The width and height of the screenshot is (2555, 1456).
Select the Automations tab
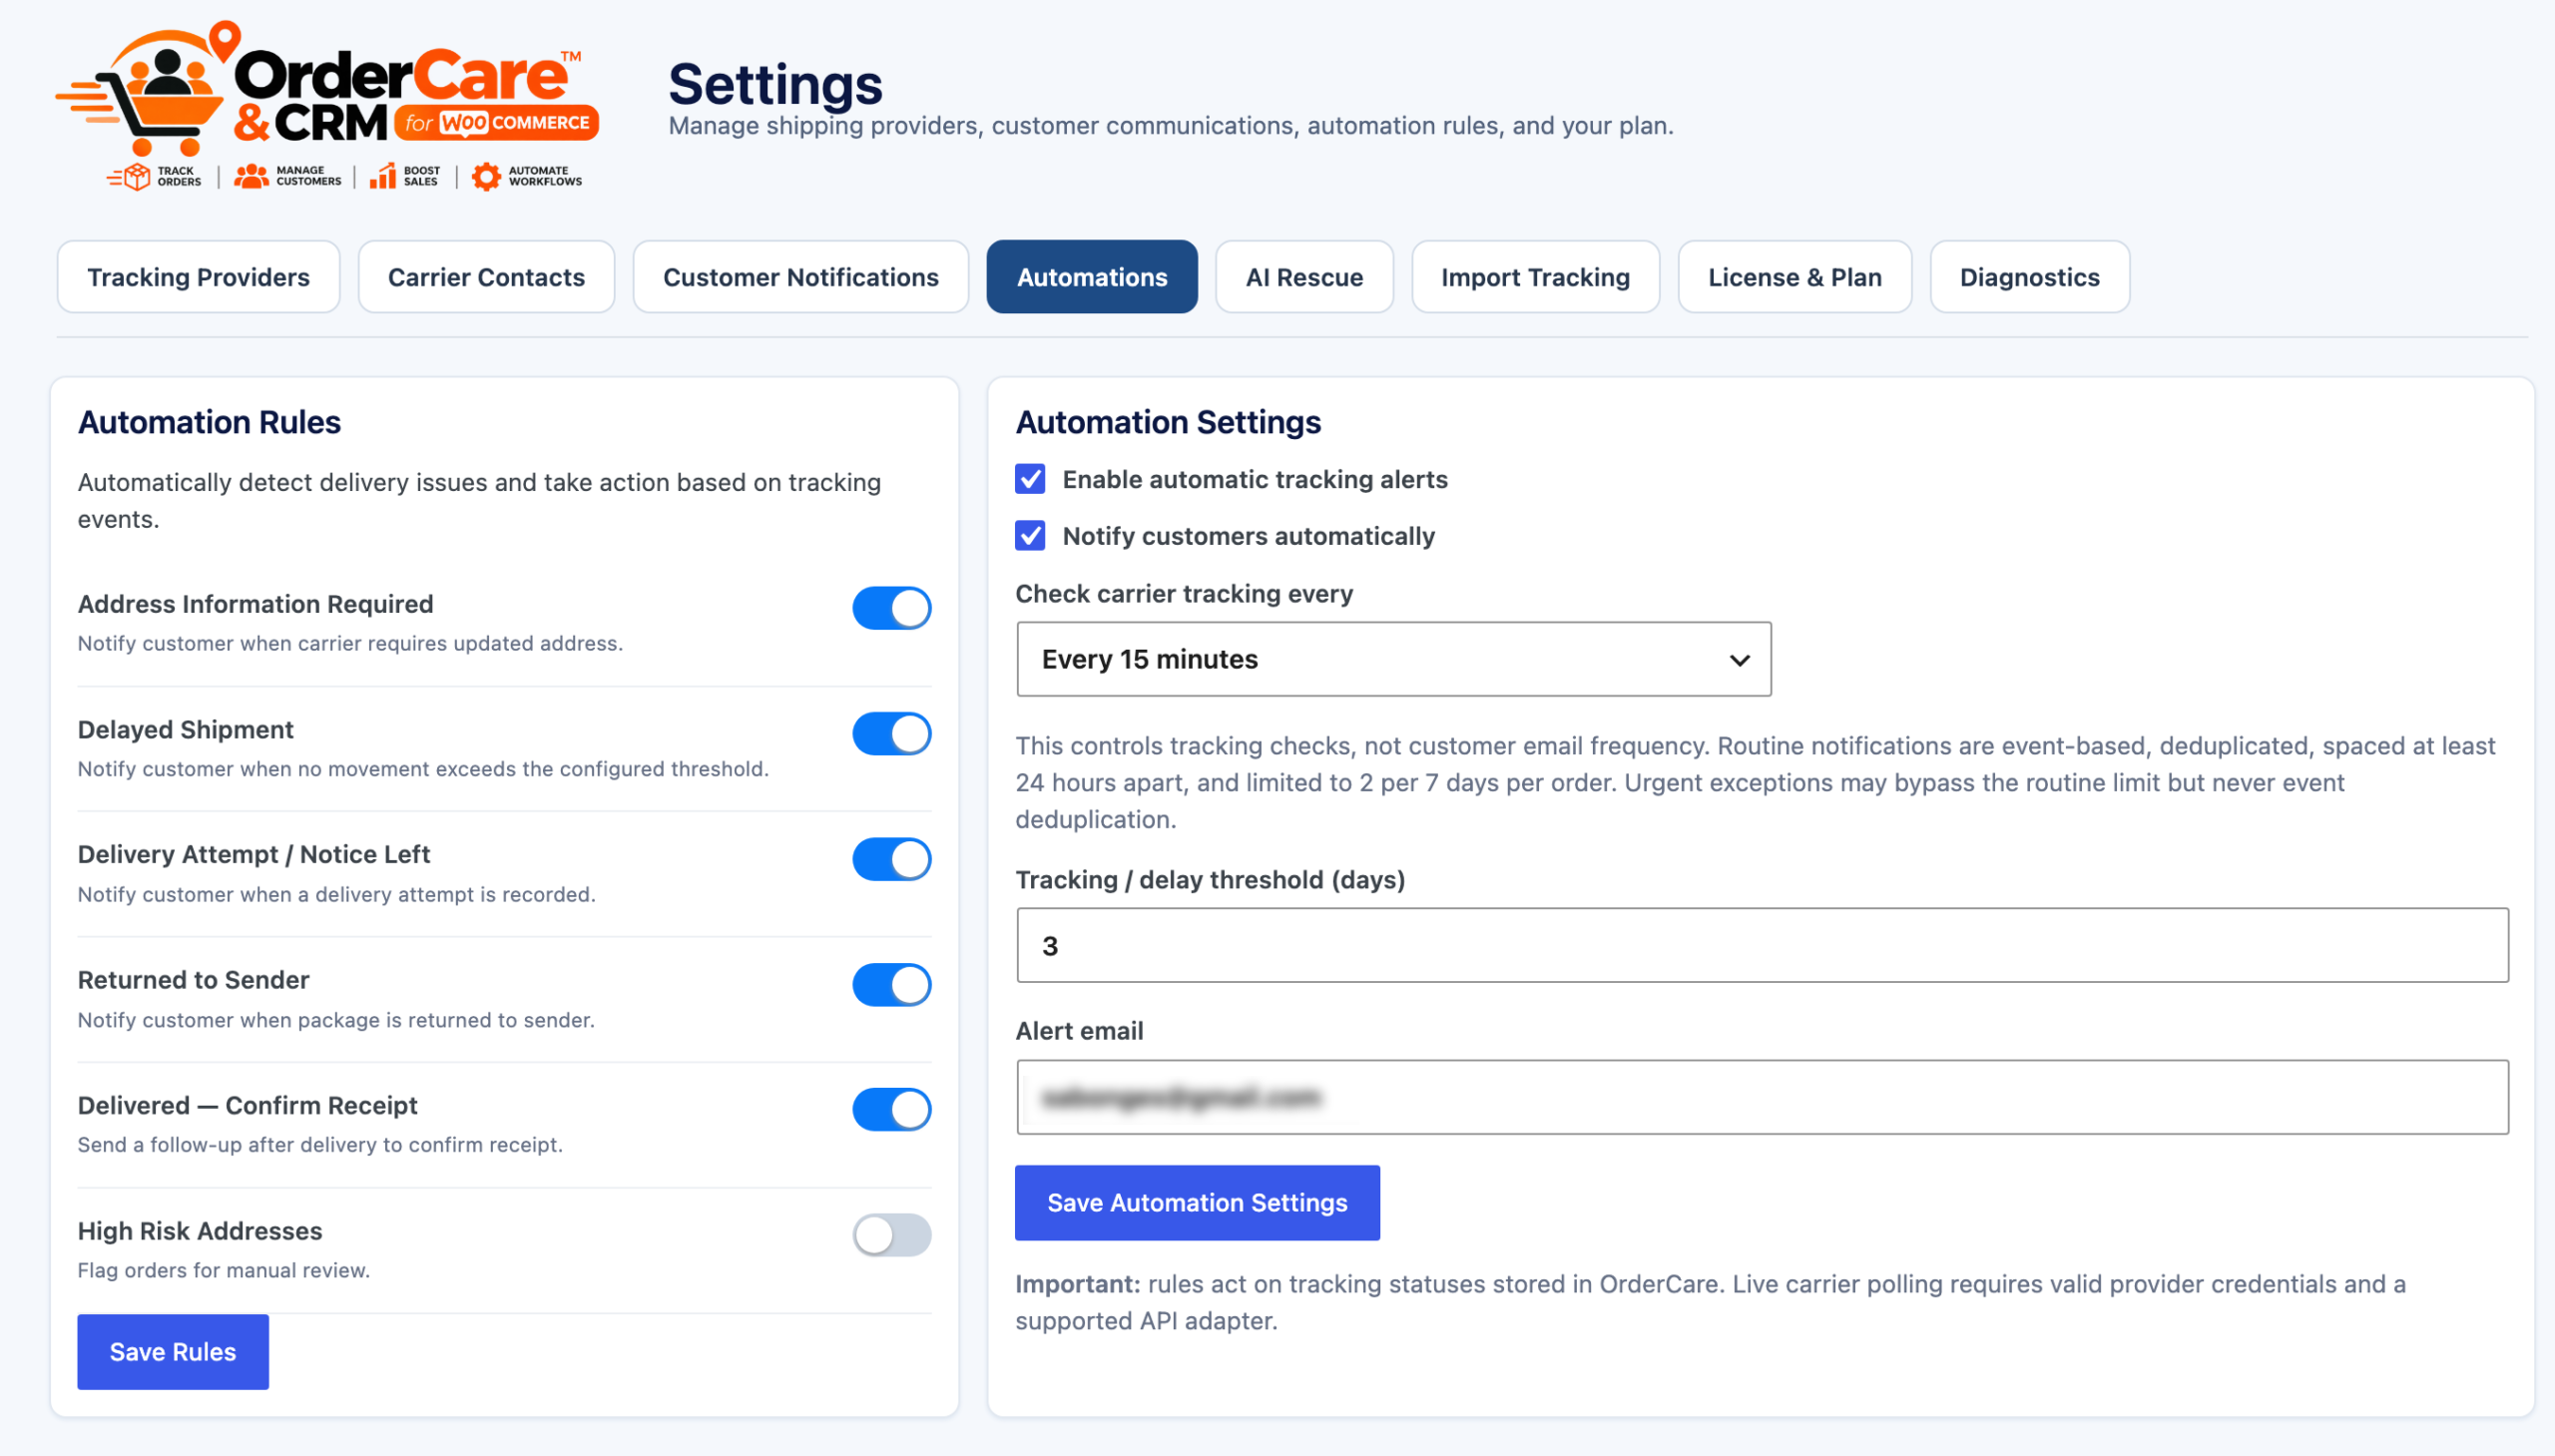[1091, 276]
